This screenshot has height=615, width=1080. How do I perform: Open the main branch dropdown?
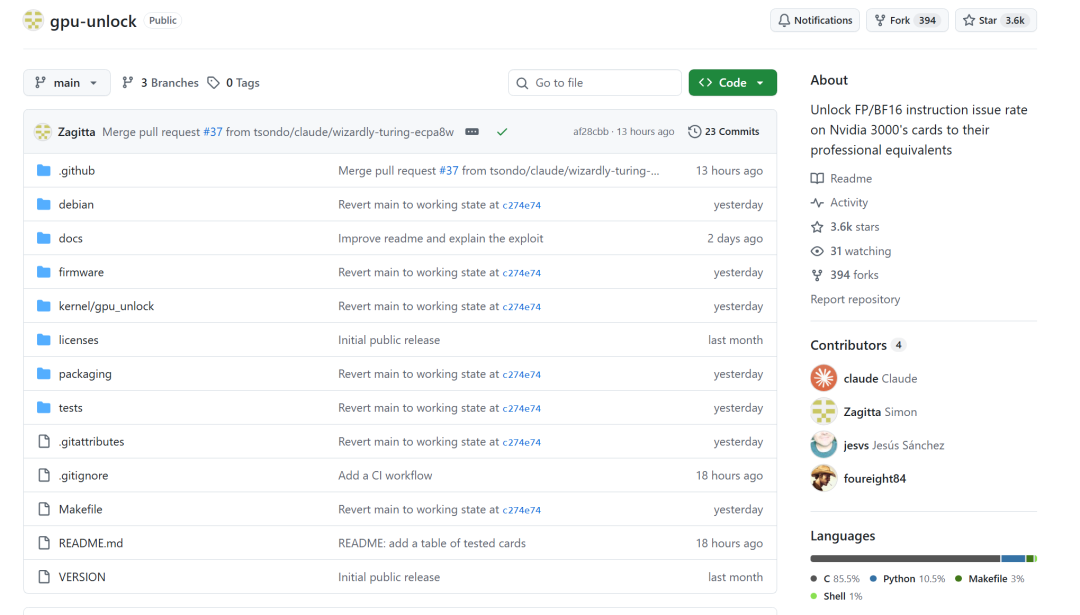(x=67, y=83)
